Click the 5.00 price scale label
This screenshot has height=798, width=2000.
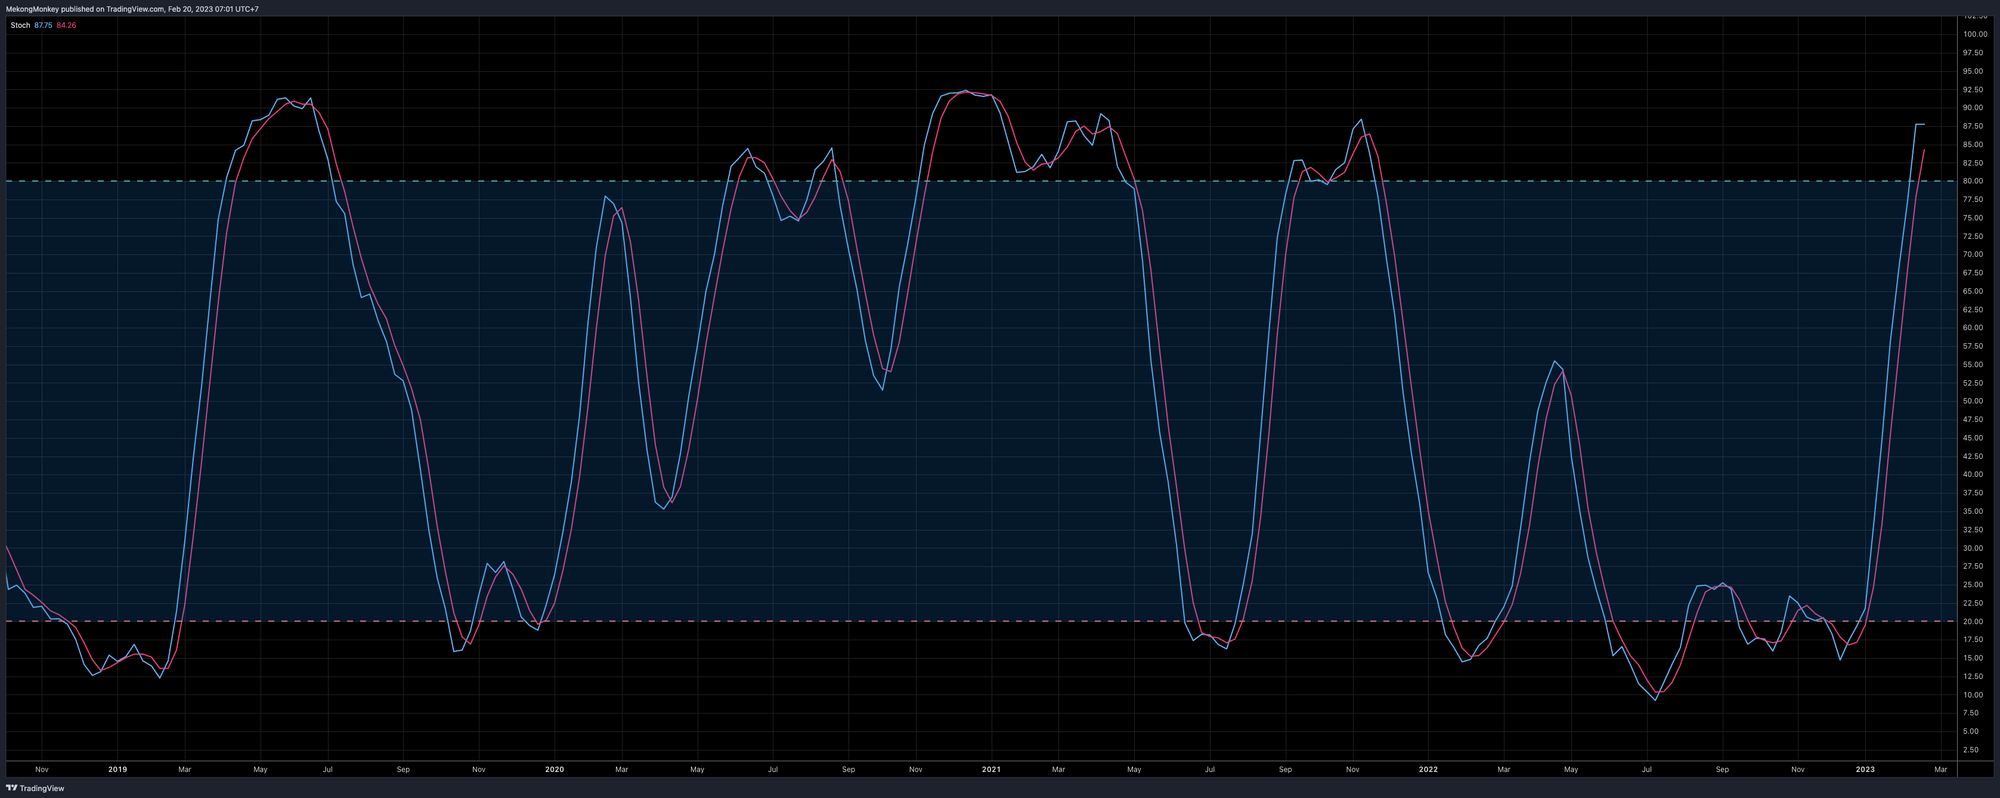tap(1973, 731)
